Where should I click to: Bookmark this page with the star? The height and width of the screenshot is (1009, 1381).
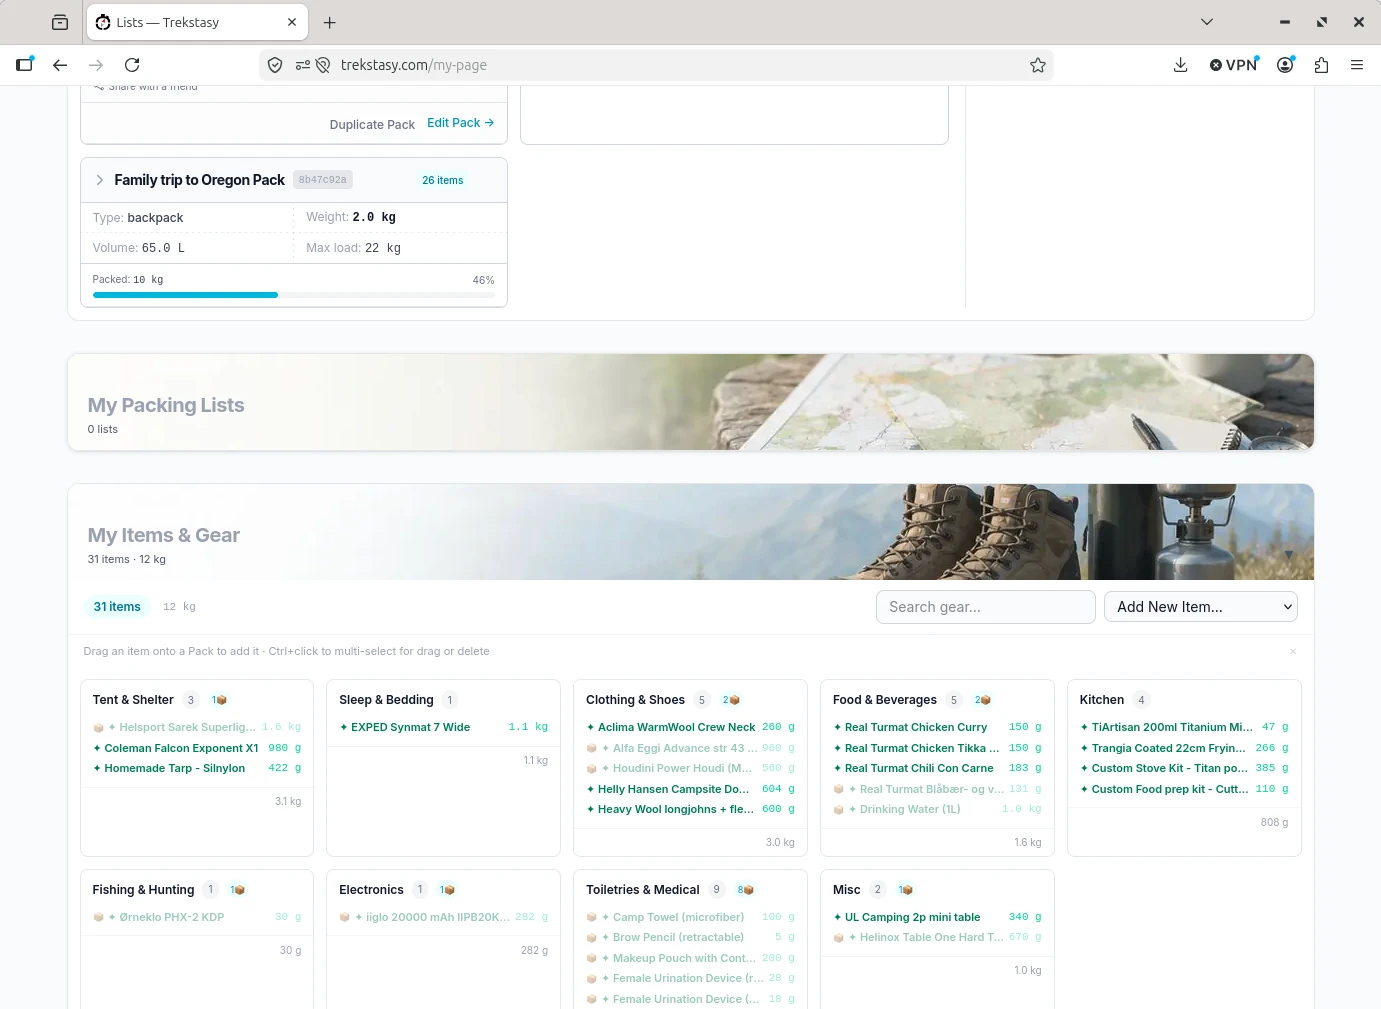tap(1038, 65)
